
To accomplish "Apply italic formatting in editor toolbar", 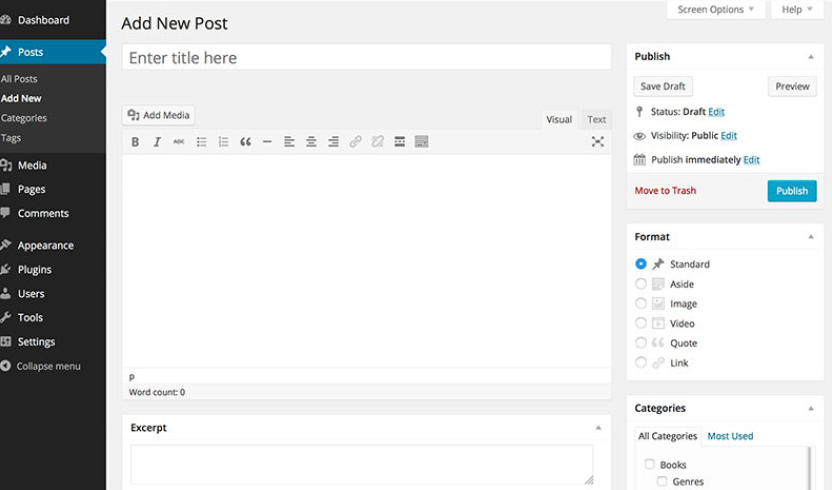I will pos(157,142).
